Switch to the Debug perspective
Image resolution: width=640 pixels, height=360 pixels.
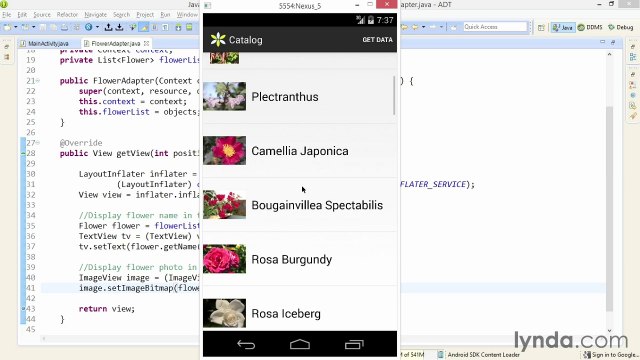(620, 27)
